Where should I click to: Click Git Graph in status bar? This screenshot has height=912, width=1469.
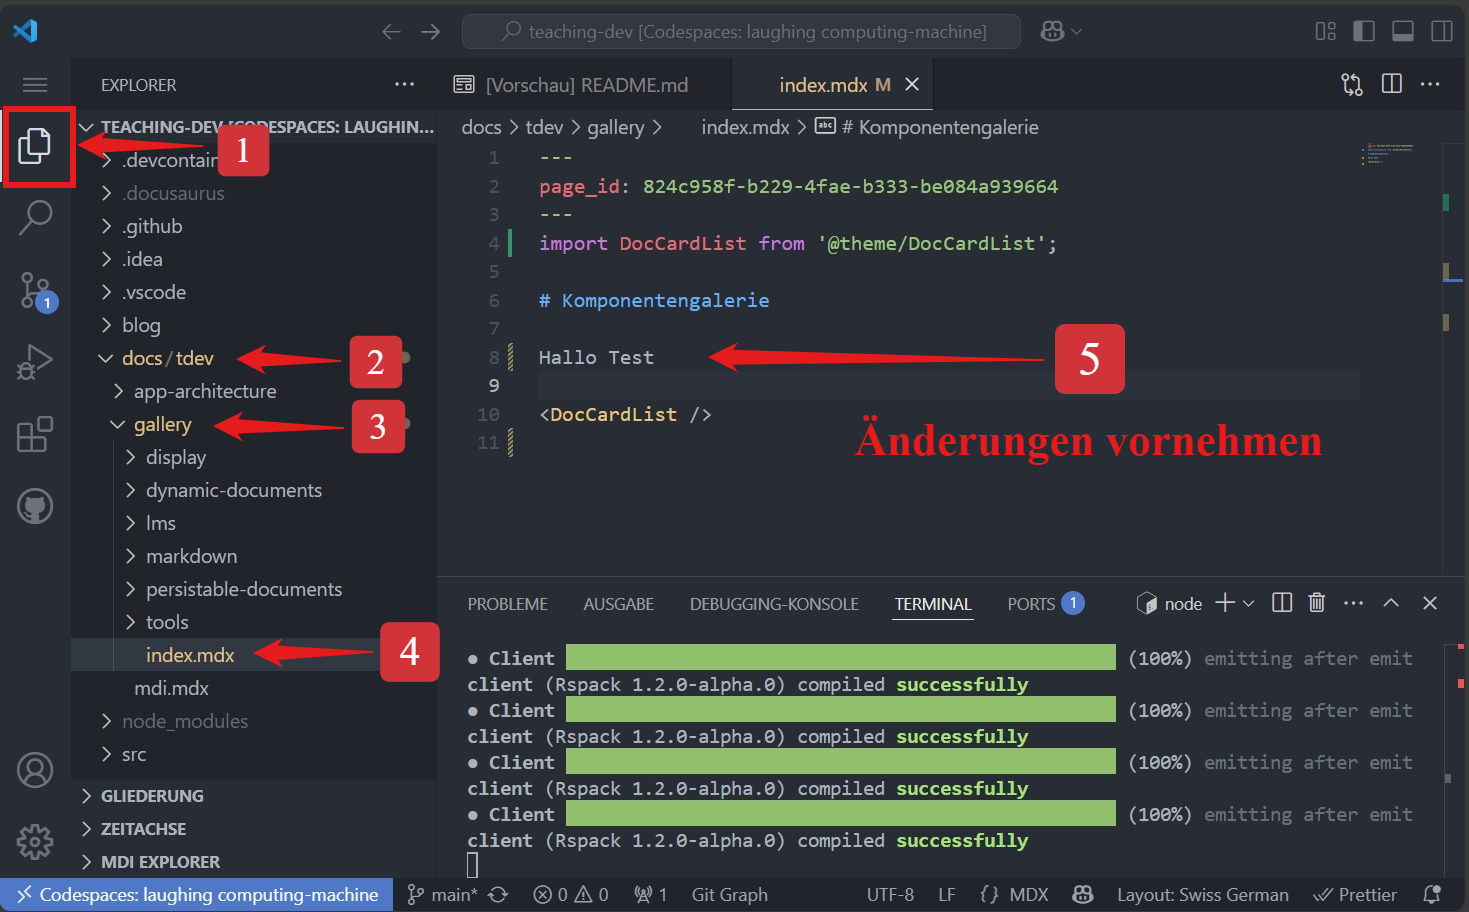[x=729, y=895]
